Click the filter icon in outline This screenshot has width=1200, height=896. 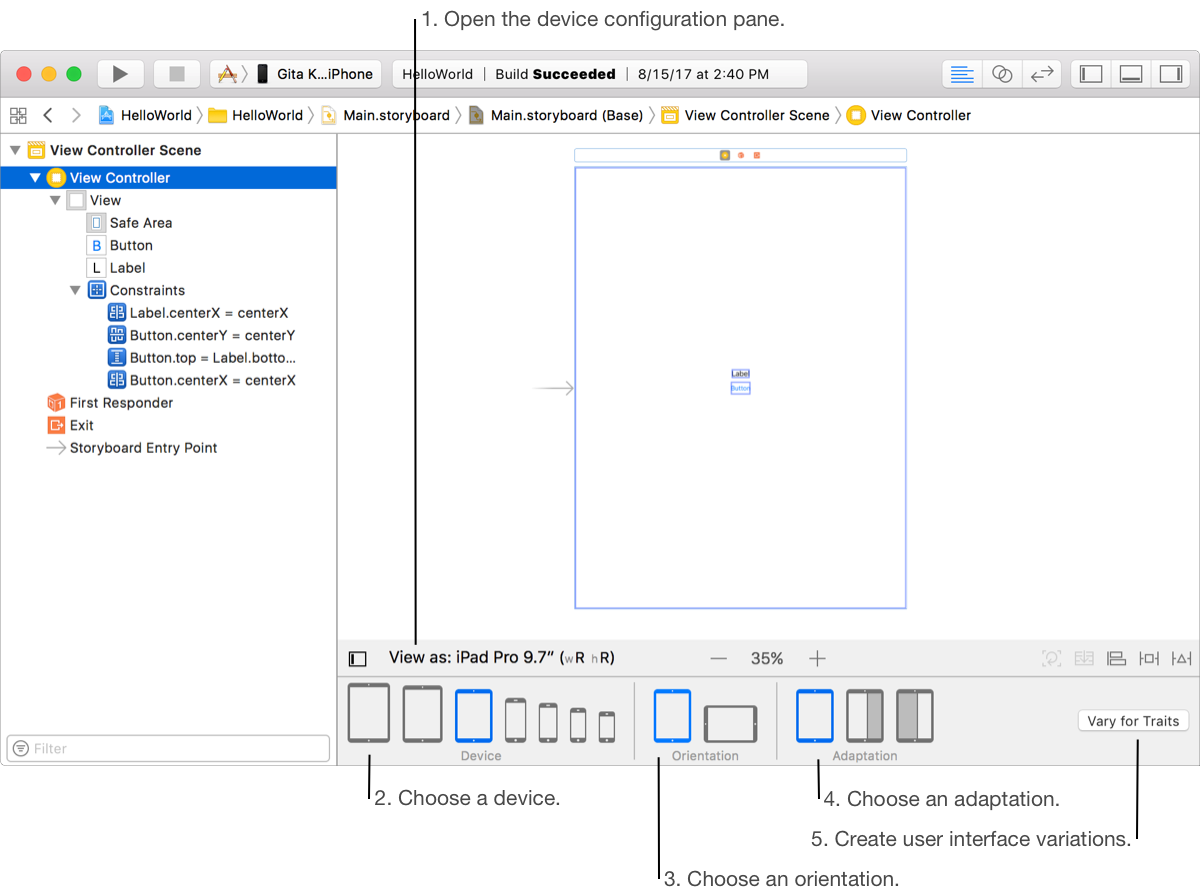click(21, 748)
